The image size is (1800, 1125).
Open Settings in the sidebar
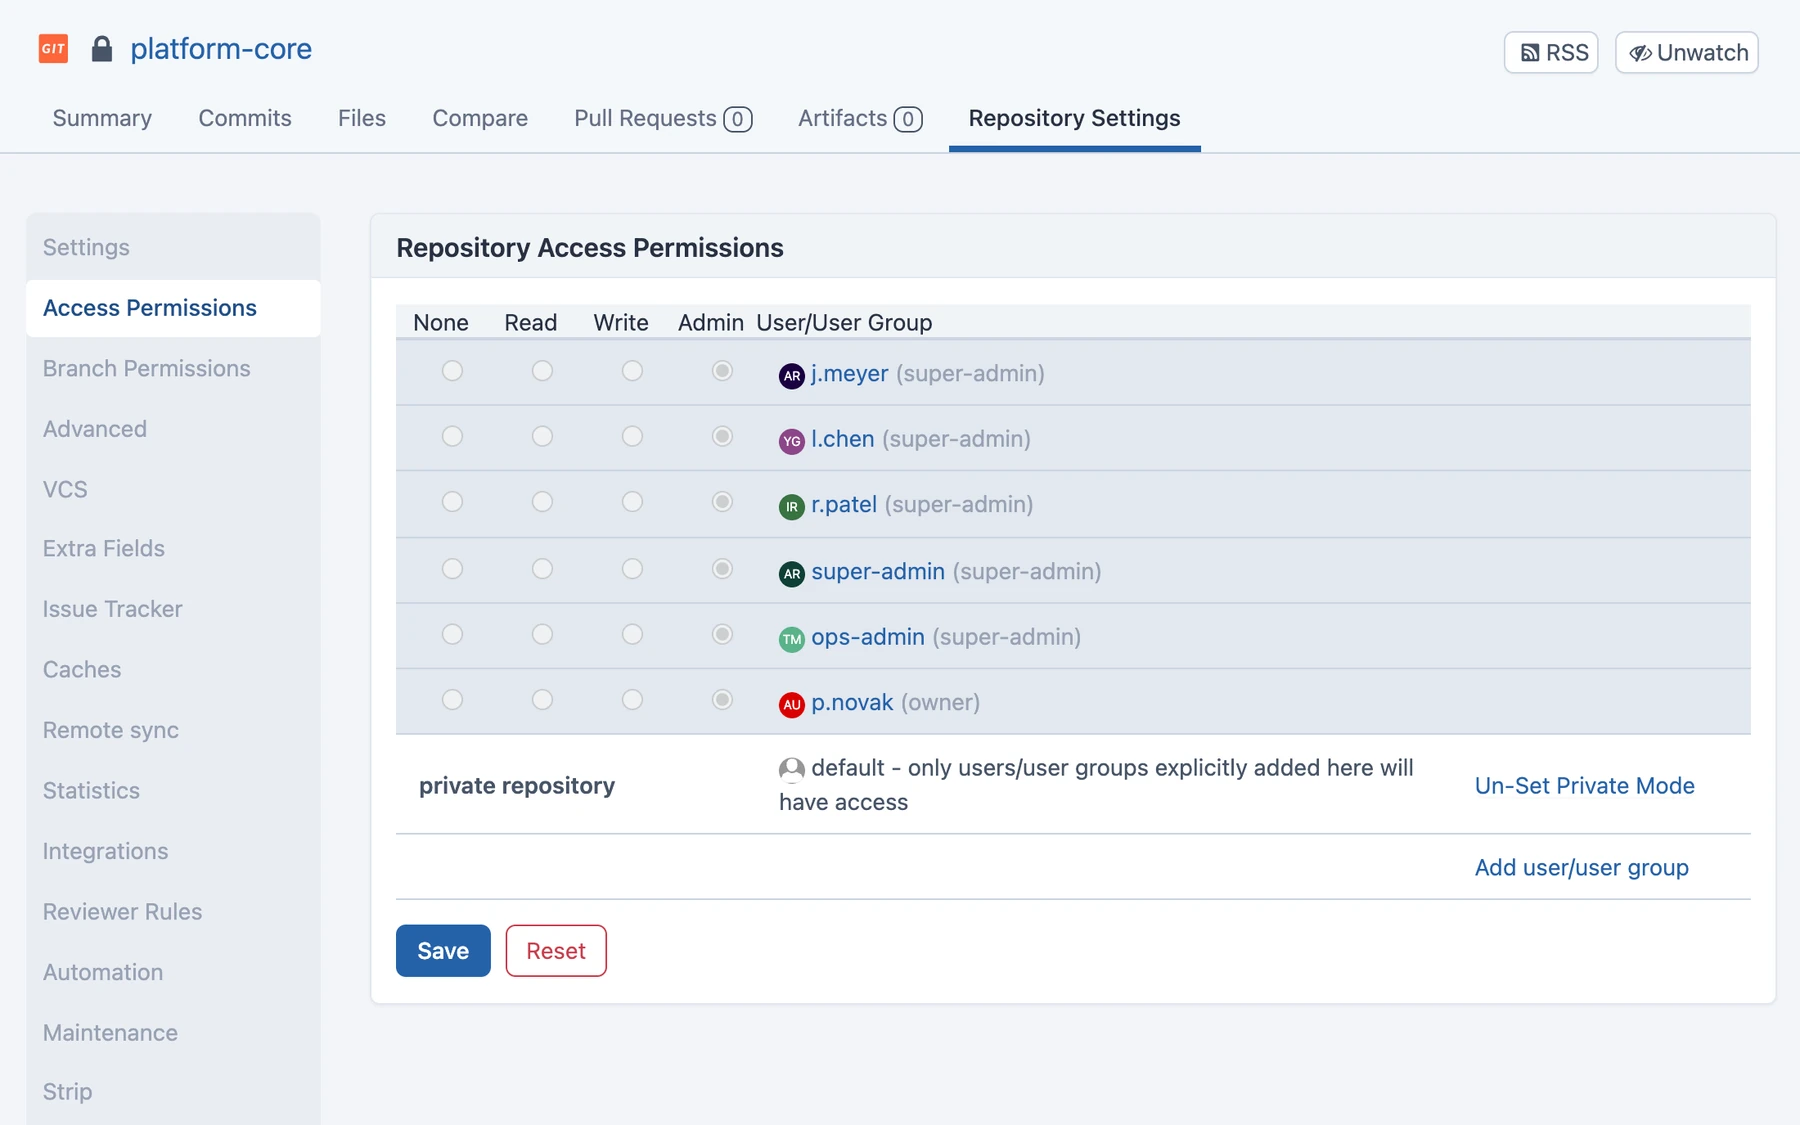(173, 247)
